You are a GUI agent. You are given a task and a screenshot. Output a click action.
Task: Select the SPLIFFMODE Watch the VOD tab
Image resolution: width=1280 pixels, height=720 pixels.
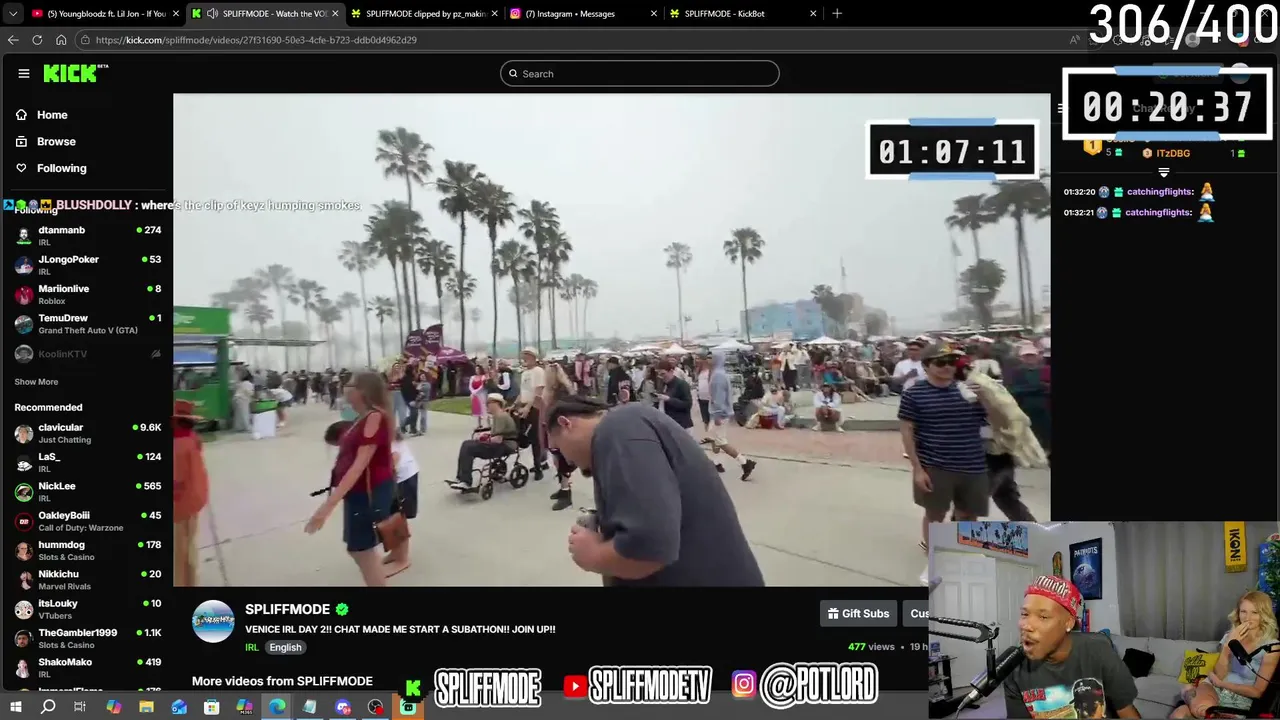[x=265, y=14]
